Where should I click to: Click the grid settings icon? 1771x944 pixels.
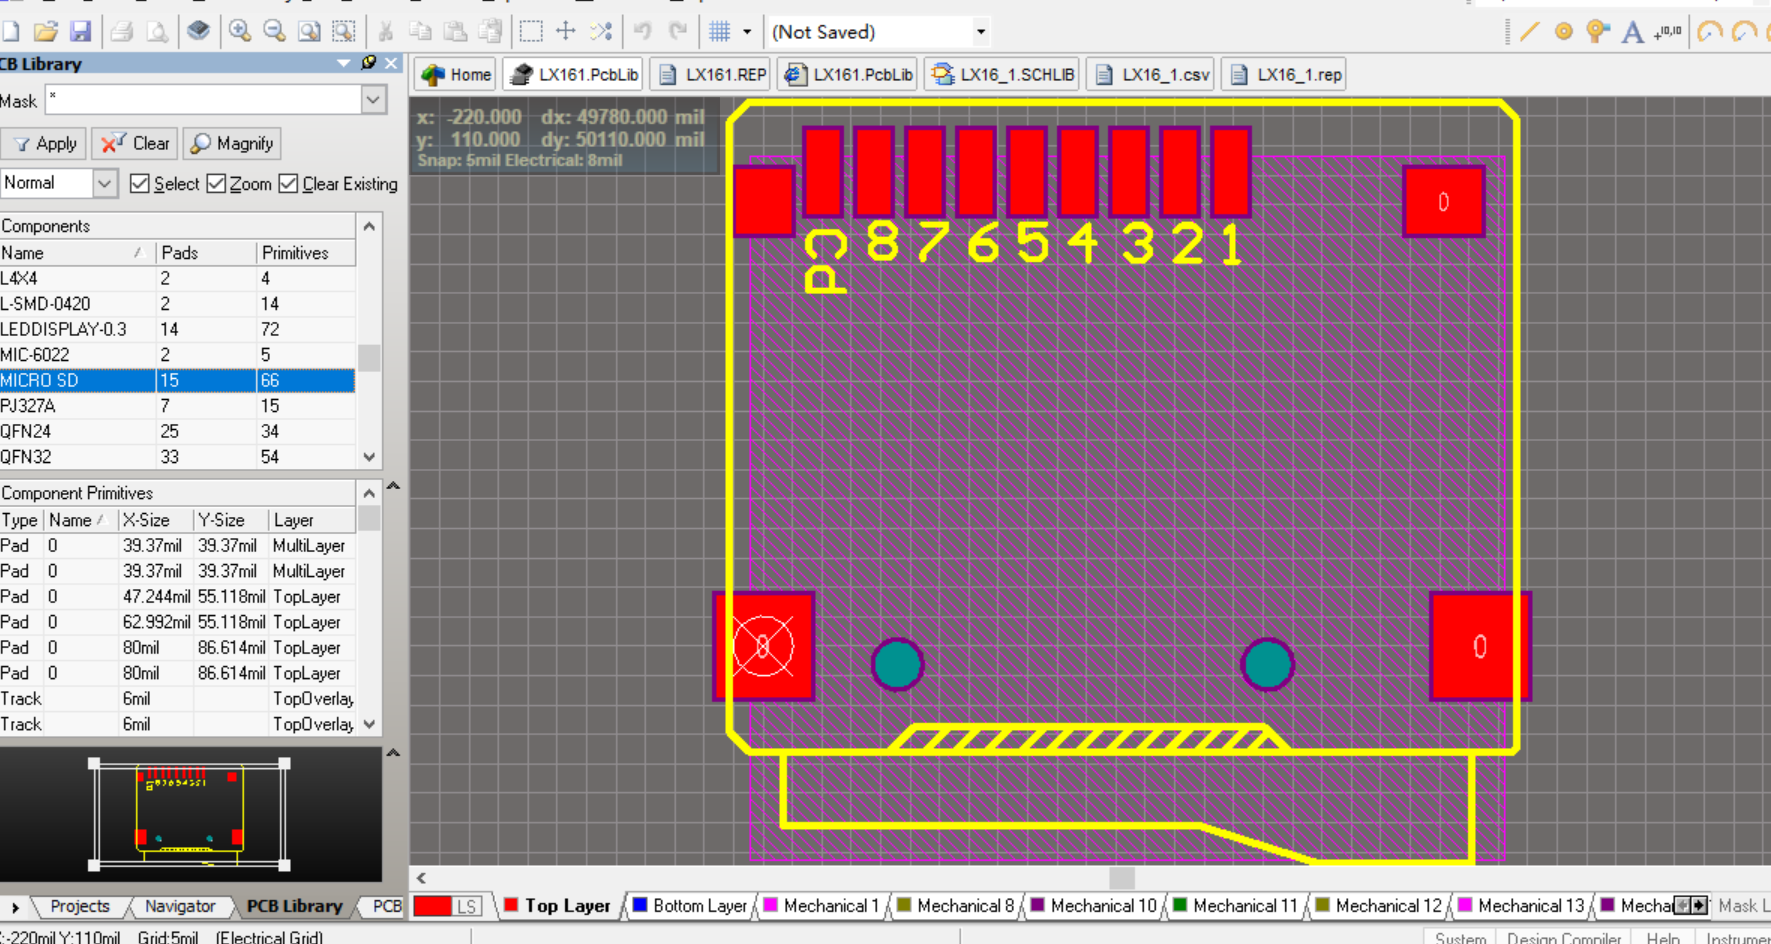pyautogui.click(x=719, y=31)
